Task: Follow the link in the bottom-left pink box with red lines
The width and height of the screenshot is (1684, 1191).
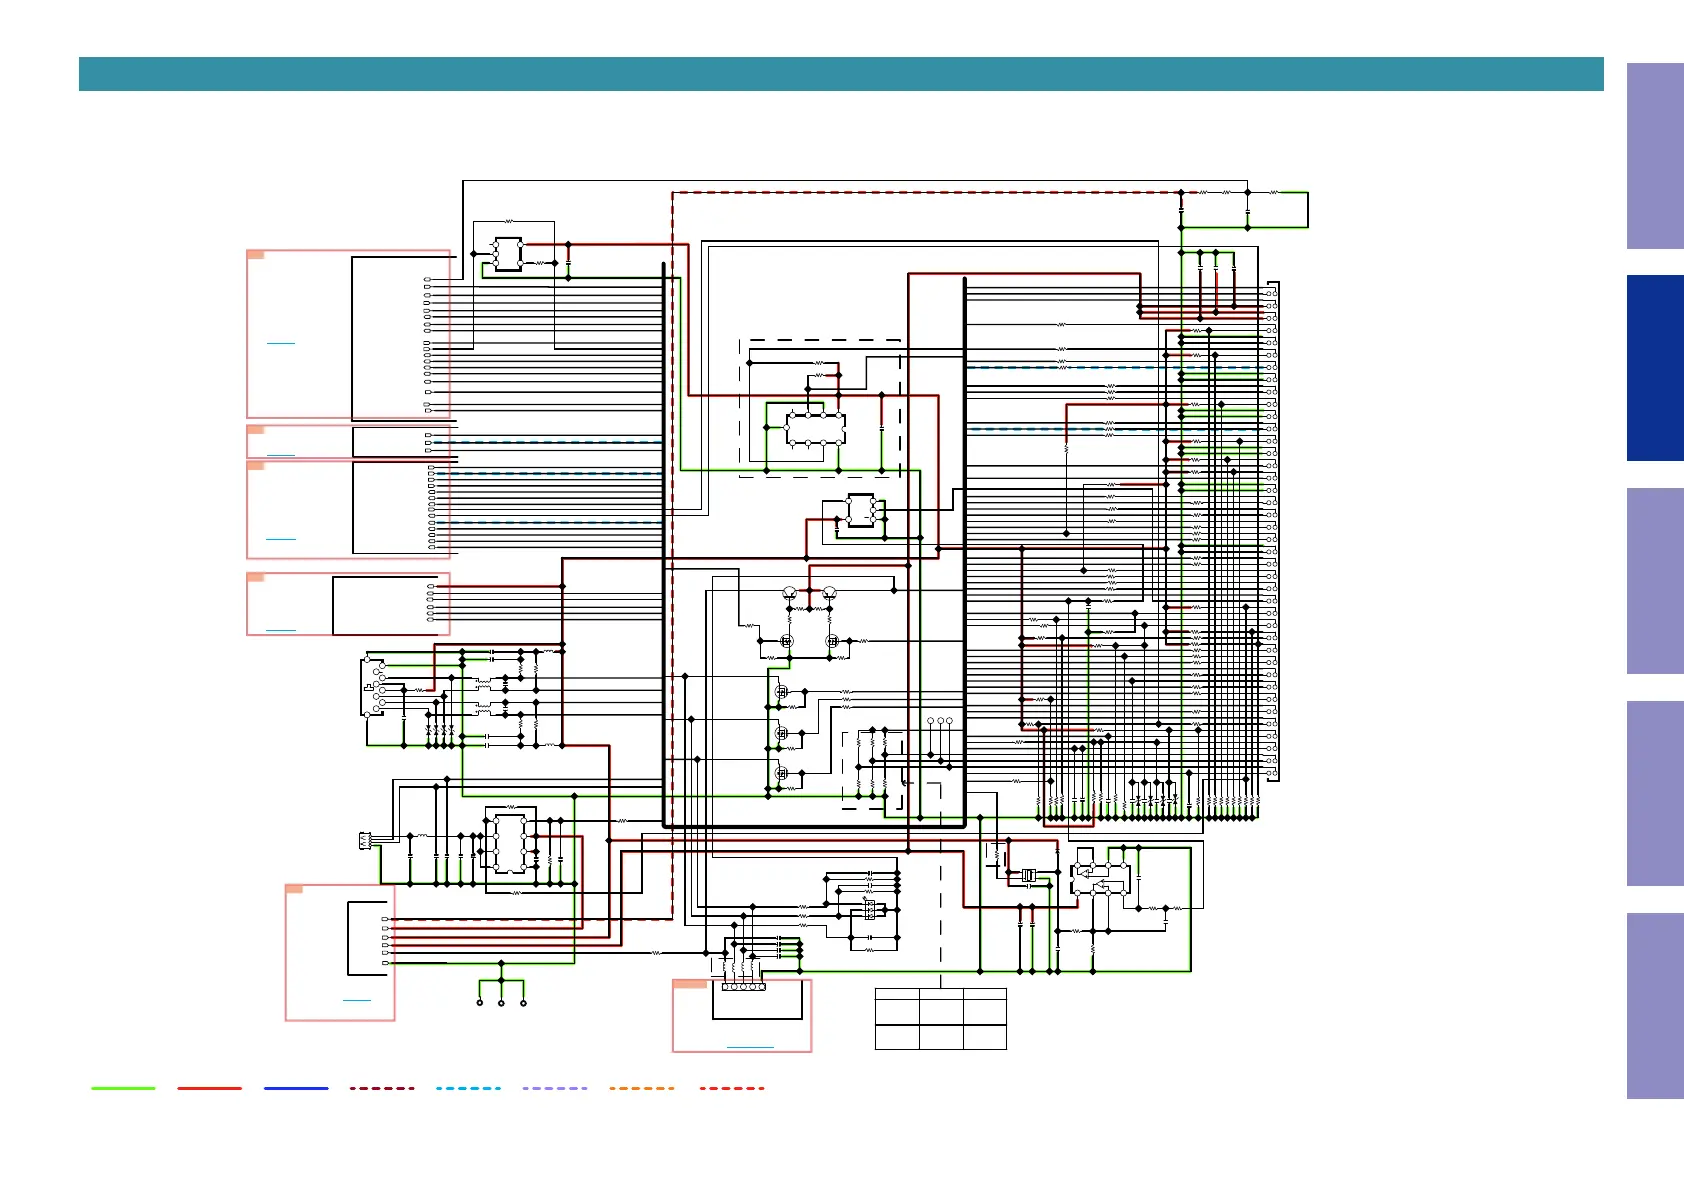Action: tap(357, 1000)
